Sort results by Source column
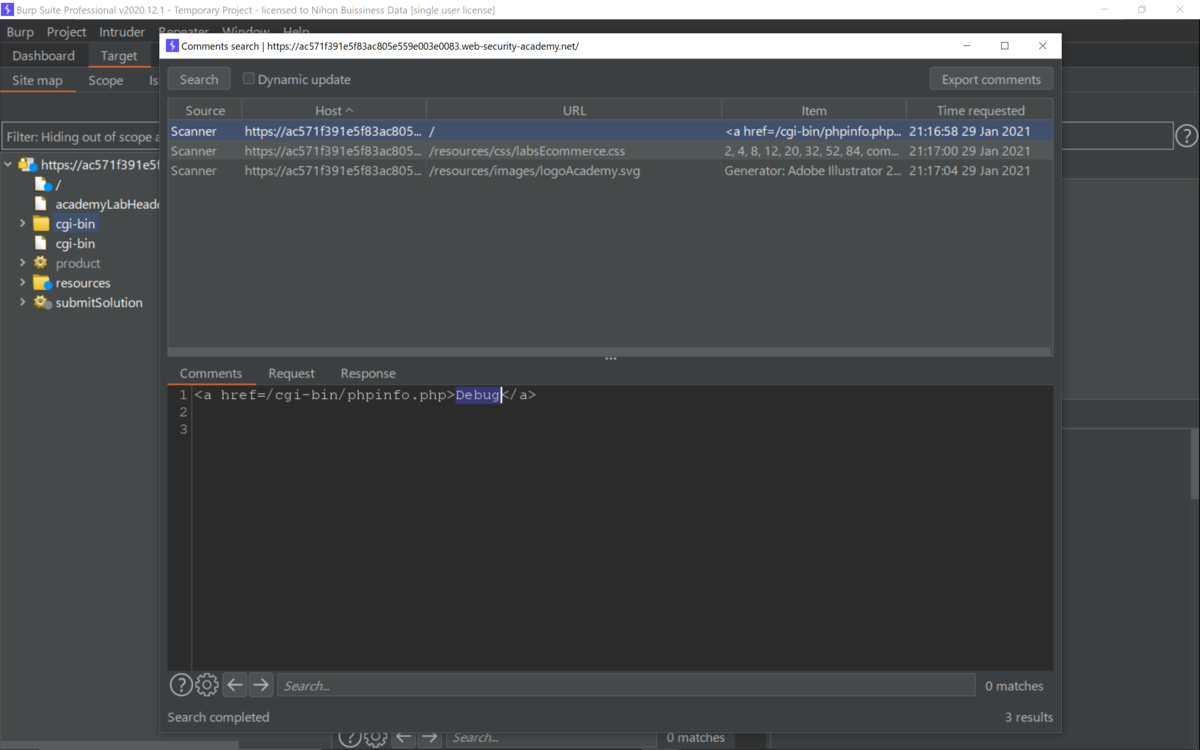 205,110
